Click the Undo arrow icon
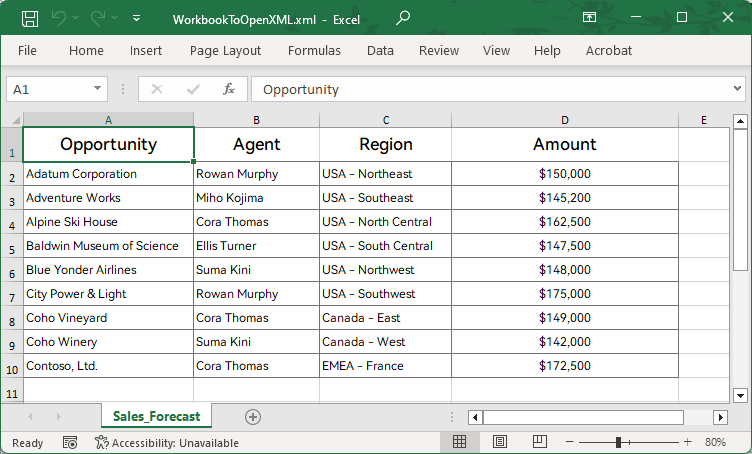752x454 pixels. 60,18
